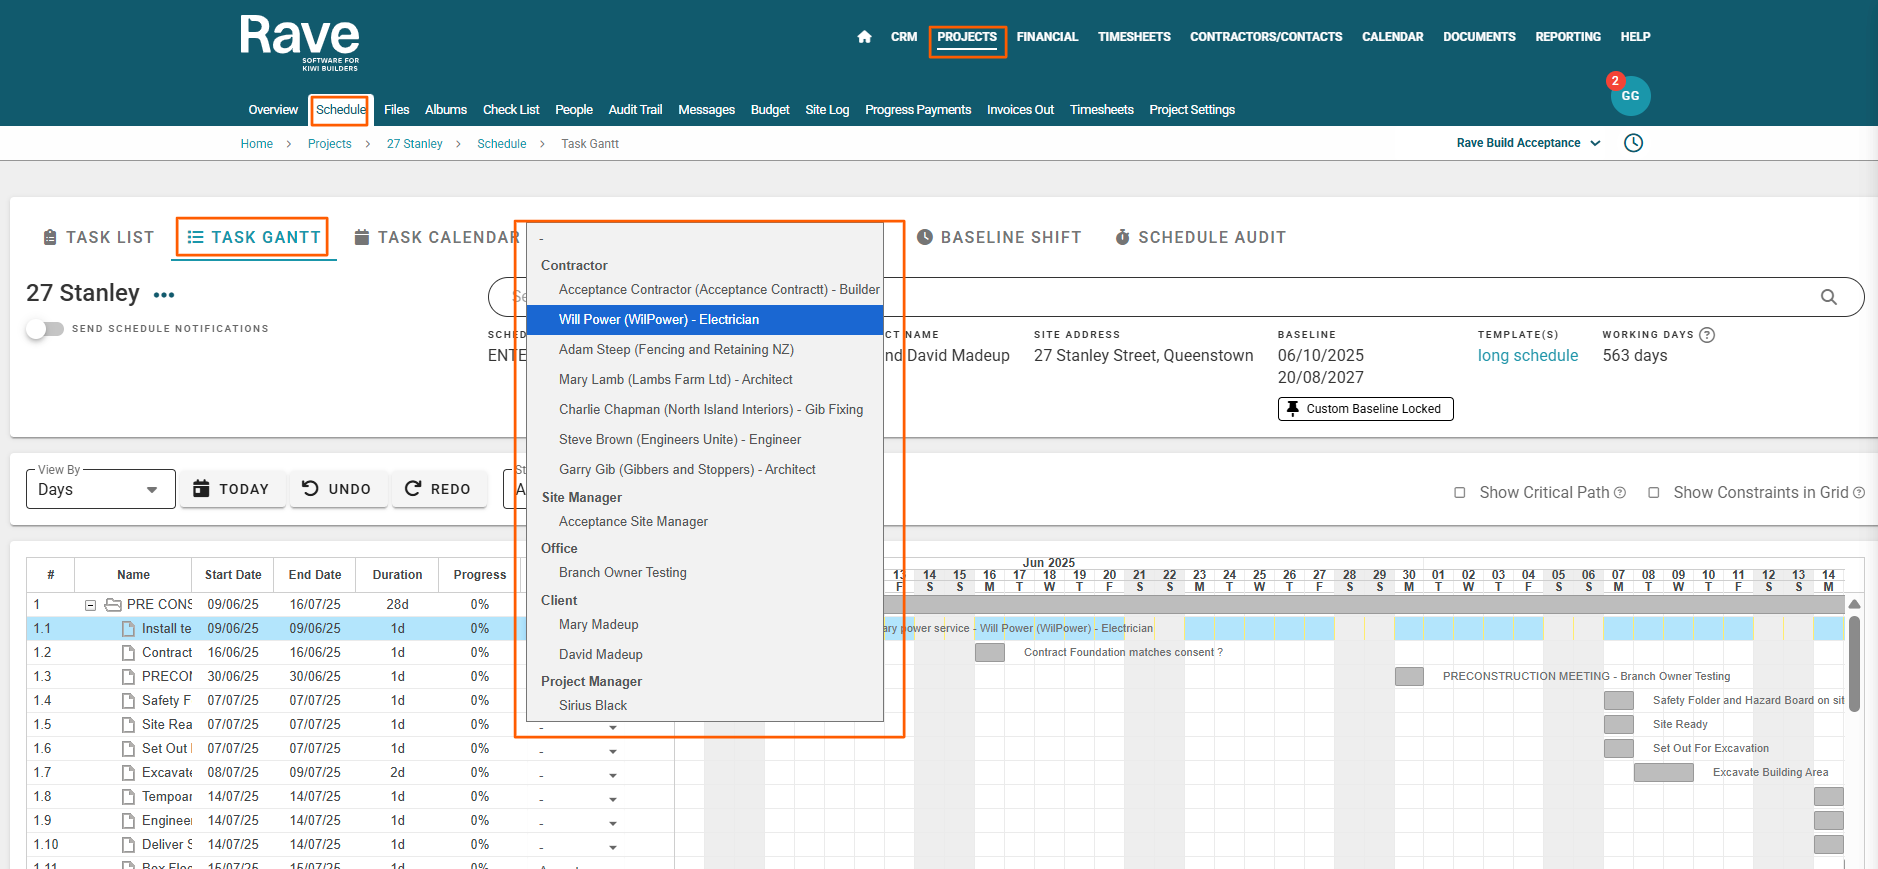Open assignee dropdown arrow in row 1.9

click(x=612, y=822)
